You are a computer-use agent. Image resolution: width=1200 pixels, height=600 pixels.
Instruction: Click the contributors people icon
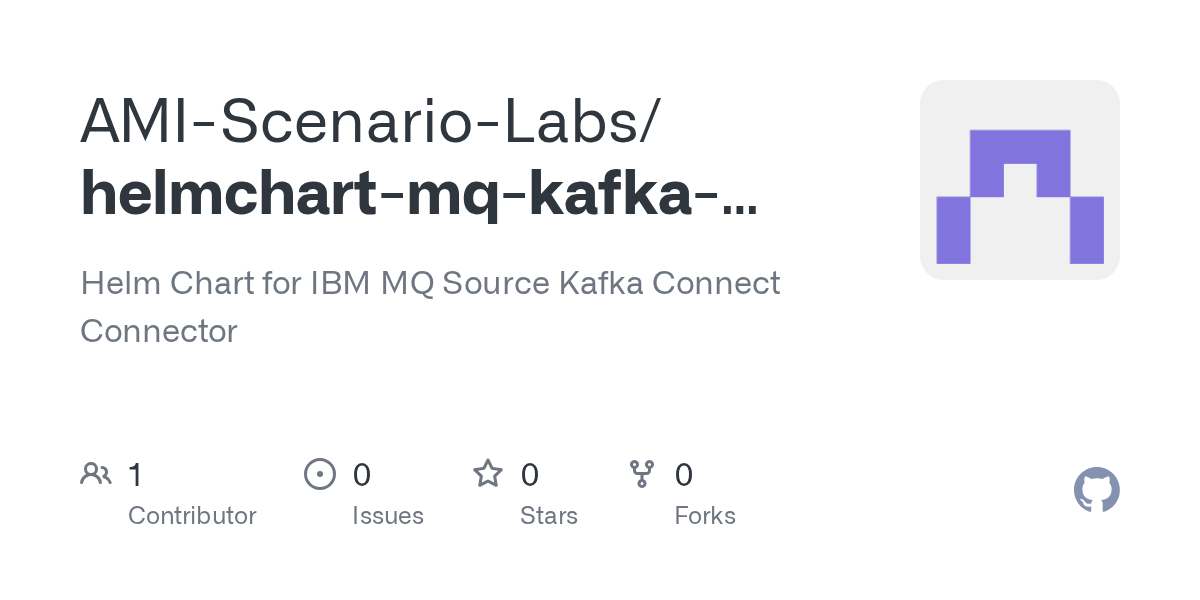(x=95, y=474)
